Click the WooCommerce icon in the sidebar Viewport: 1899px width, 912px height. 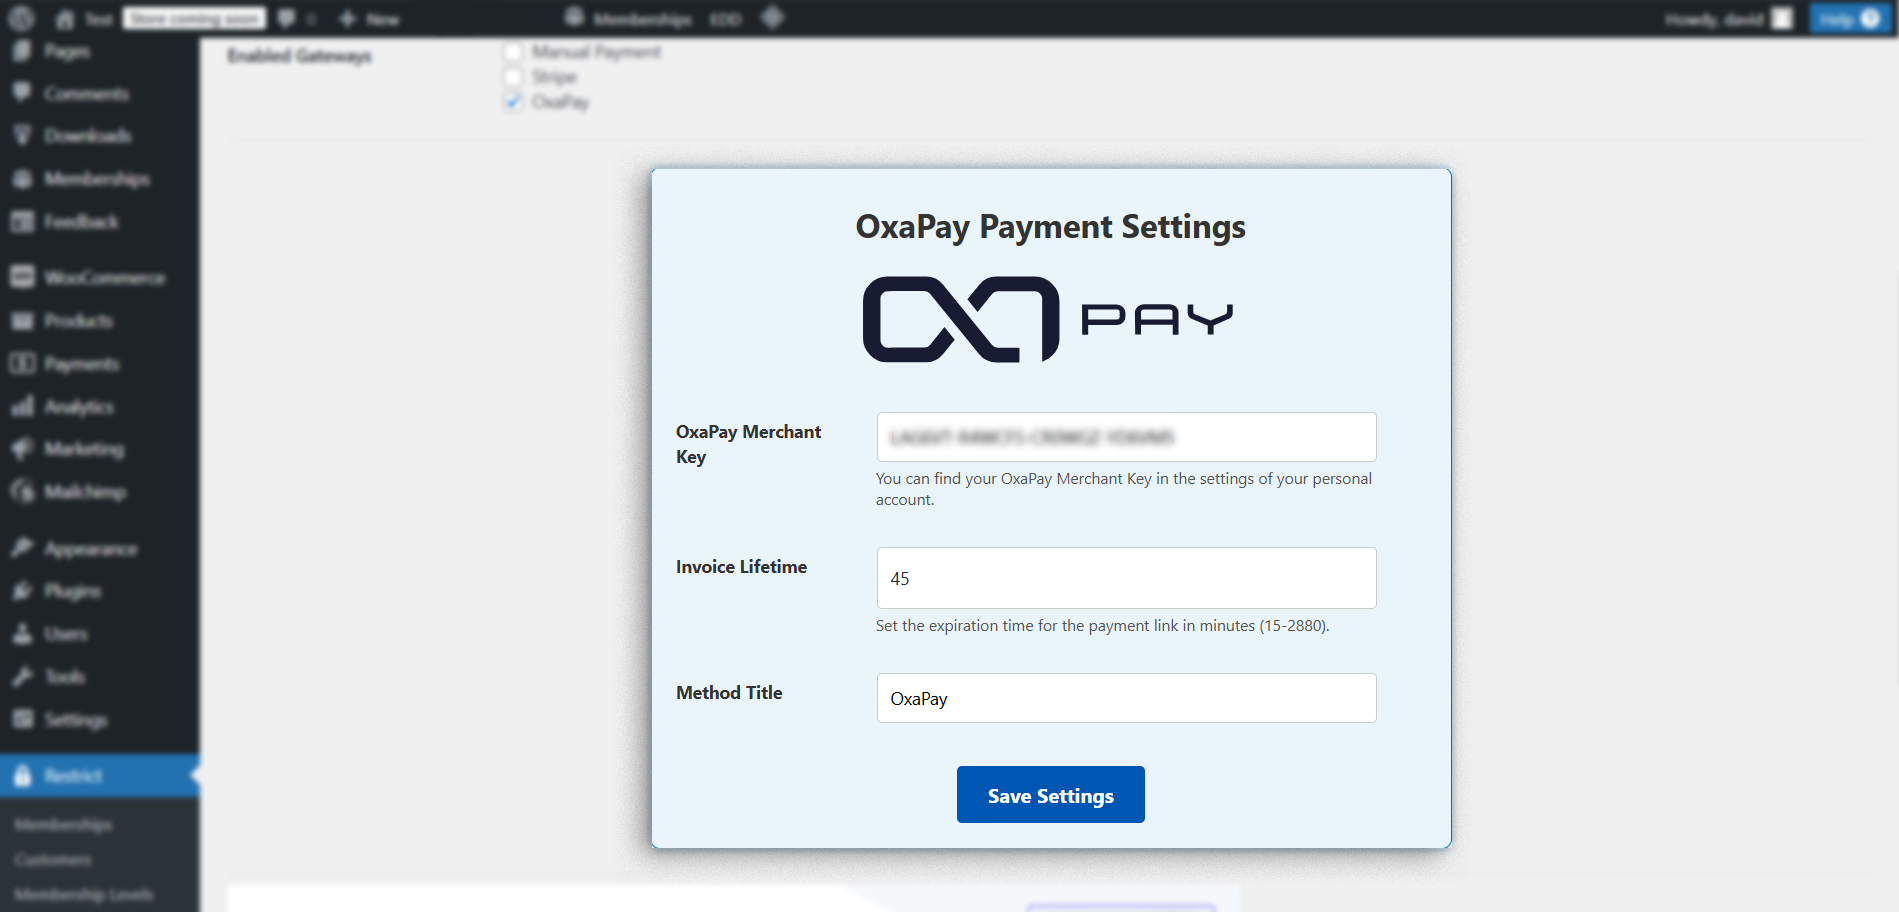coord(22,277)
